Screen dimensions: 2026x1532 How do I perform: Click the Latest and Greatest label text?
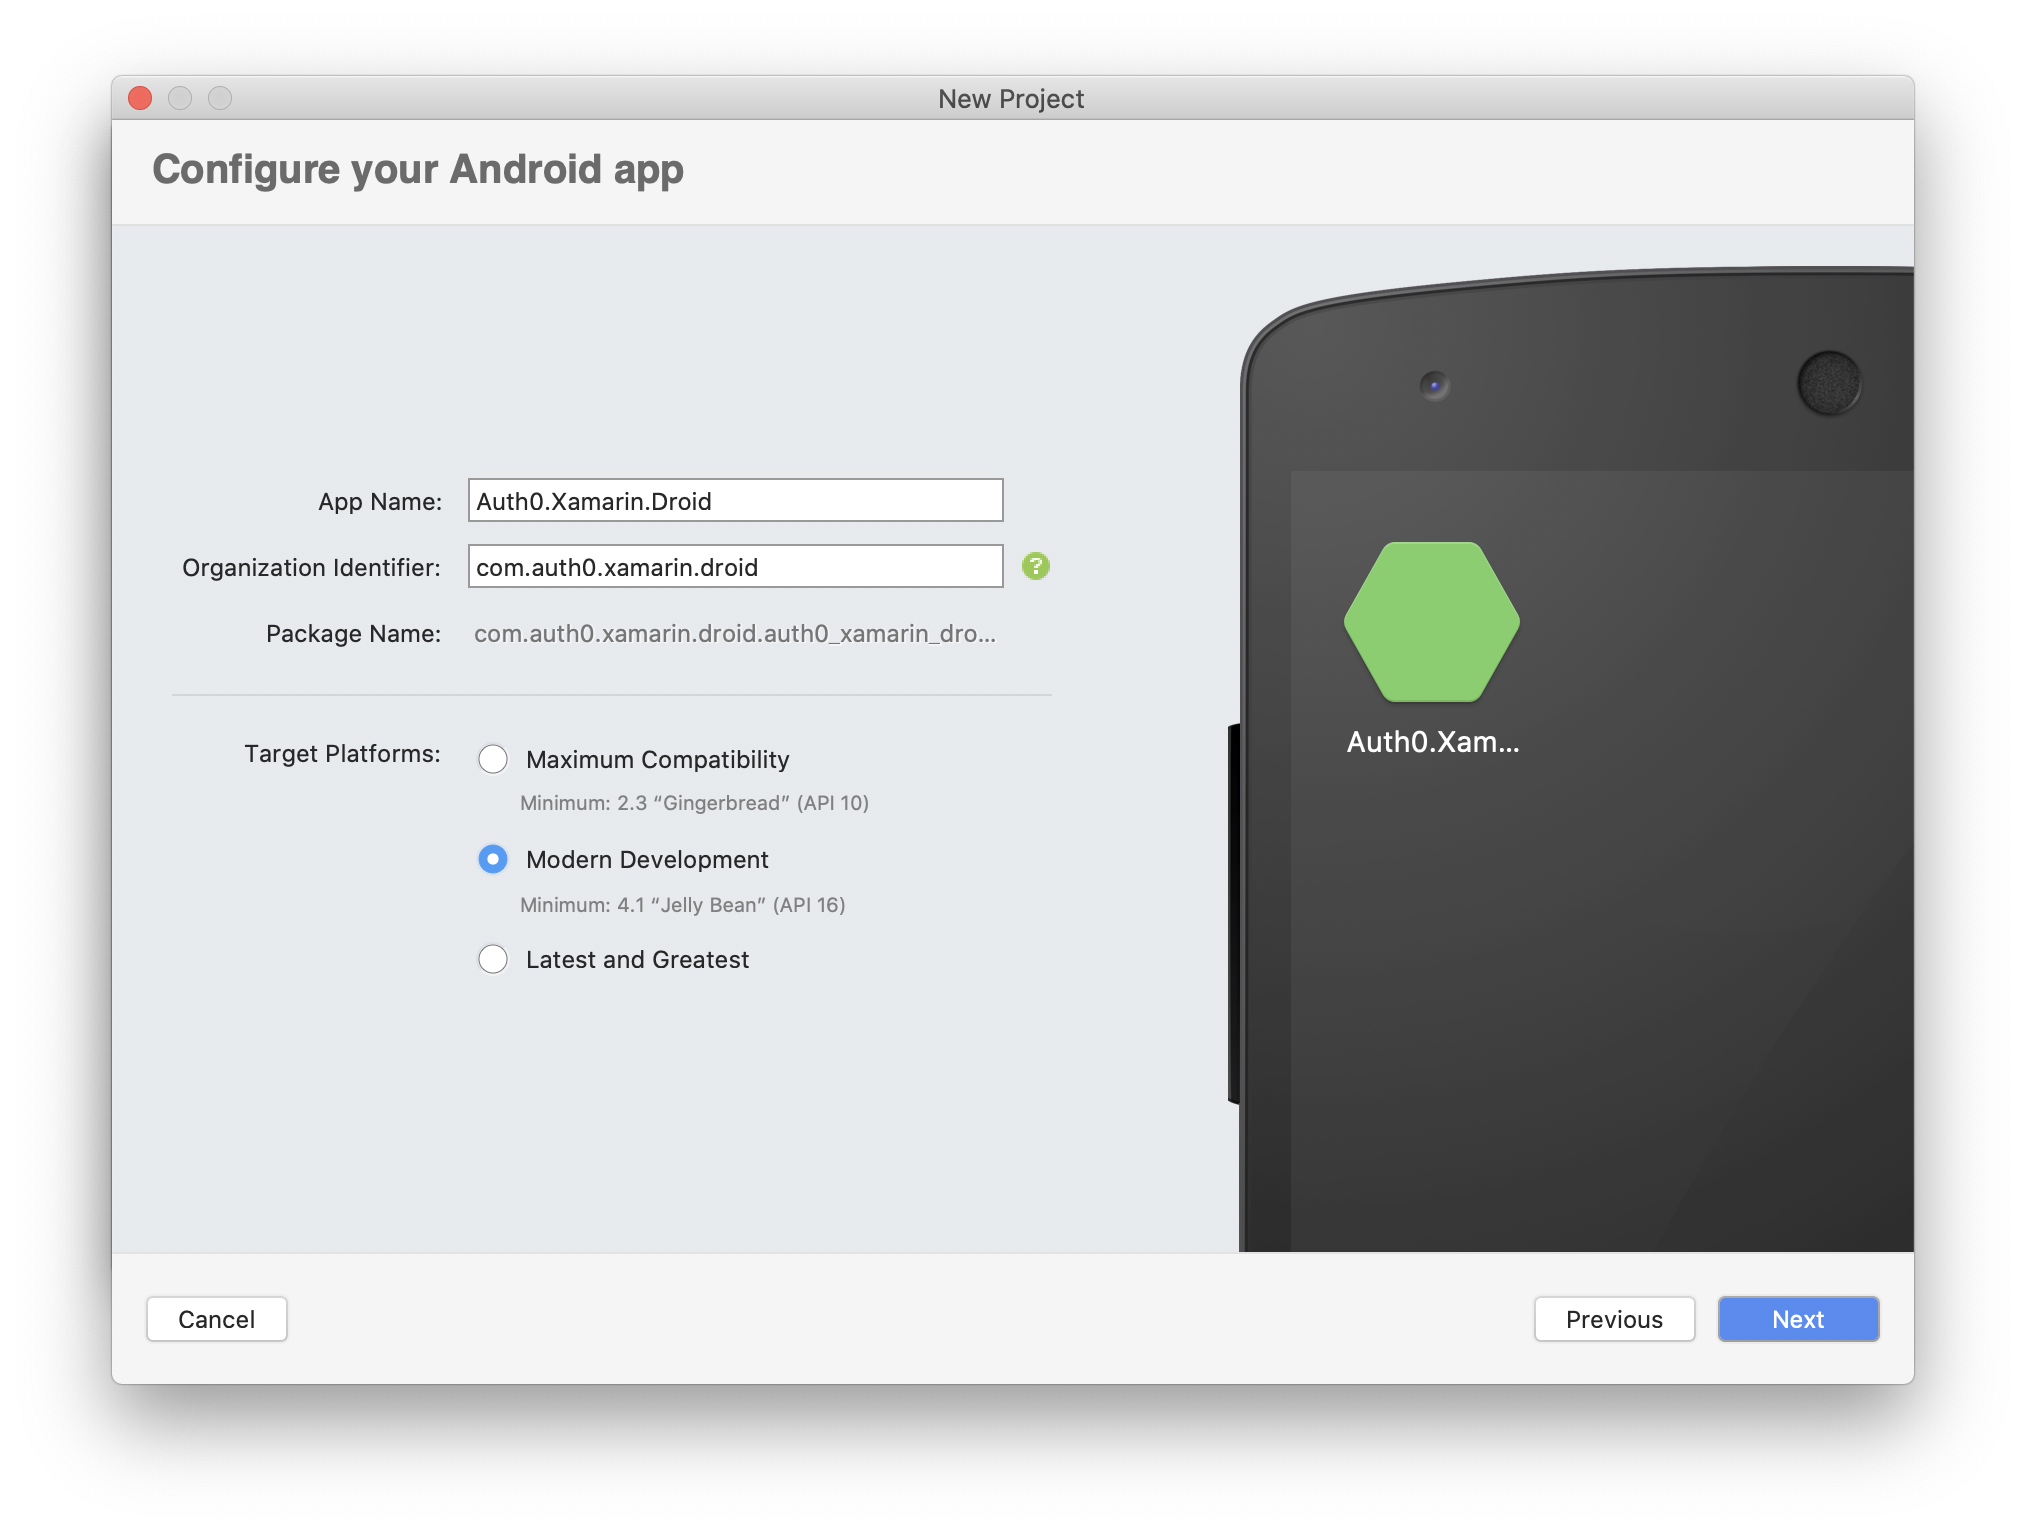pyautogui.click(x=637, y=960)
